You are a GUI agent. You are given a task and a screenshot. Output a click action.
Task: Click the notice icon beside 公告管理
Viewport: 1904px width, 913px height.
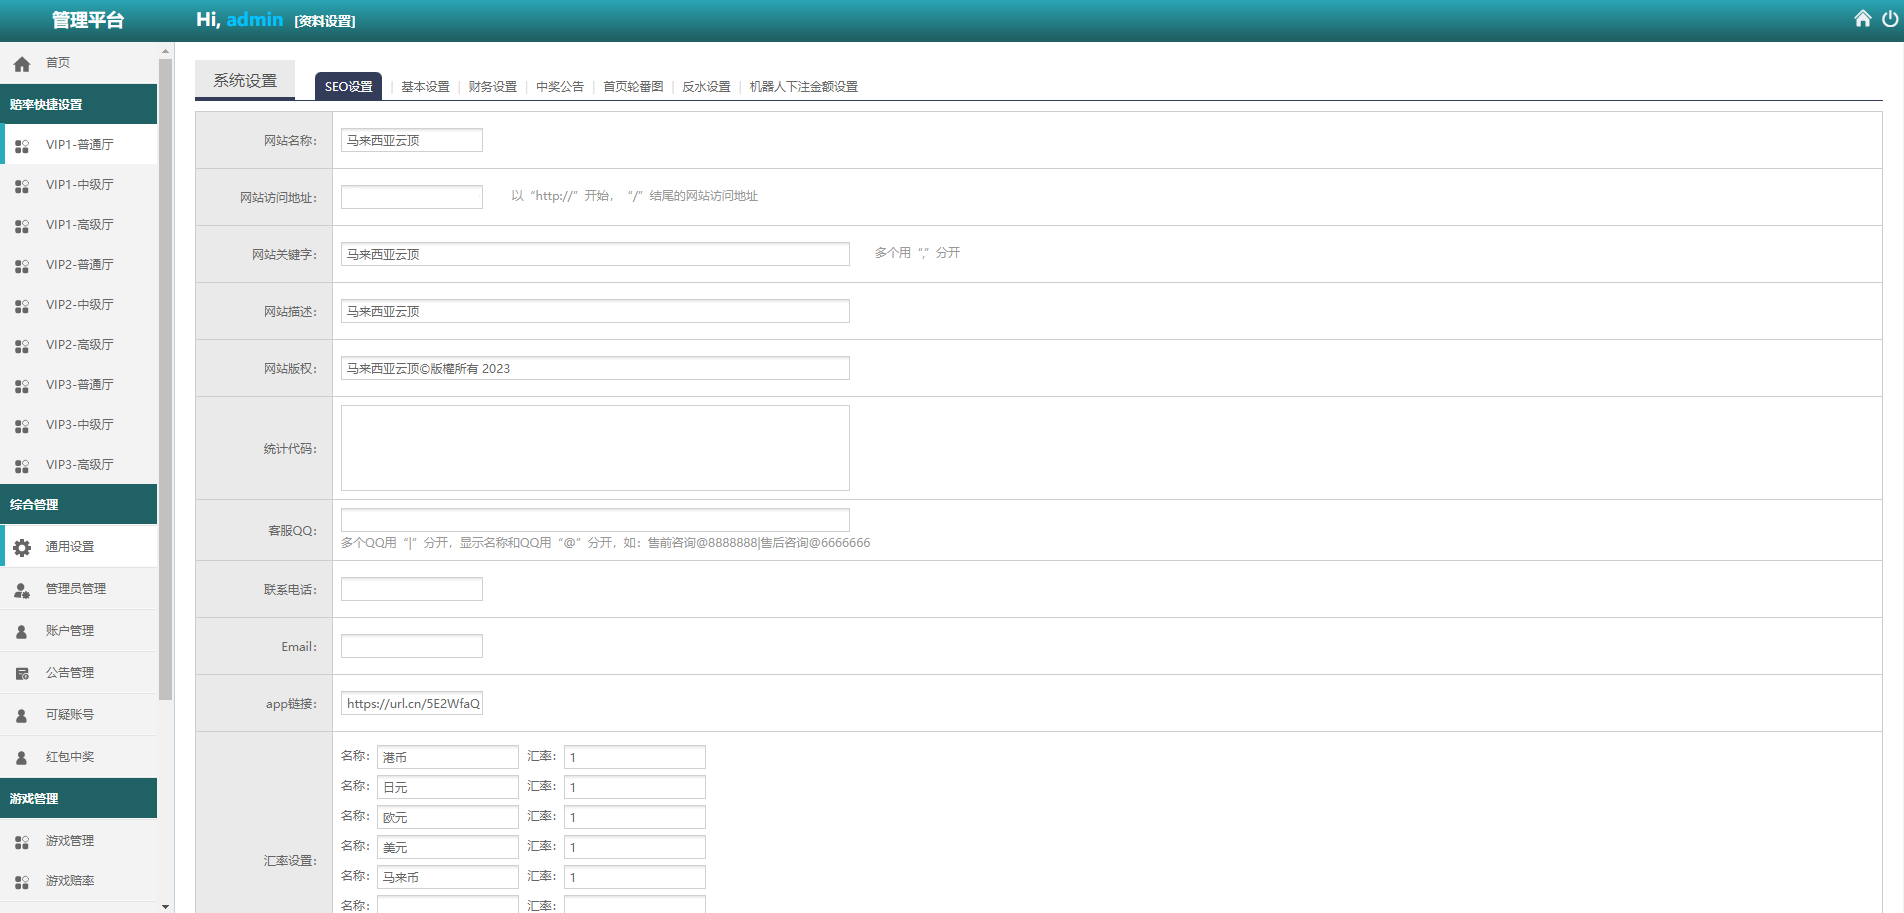22,674
